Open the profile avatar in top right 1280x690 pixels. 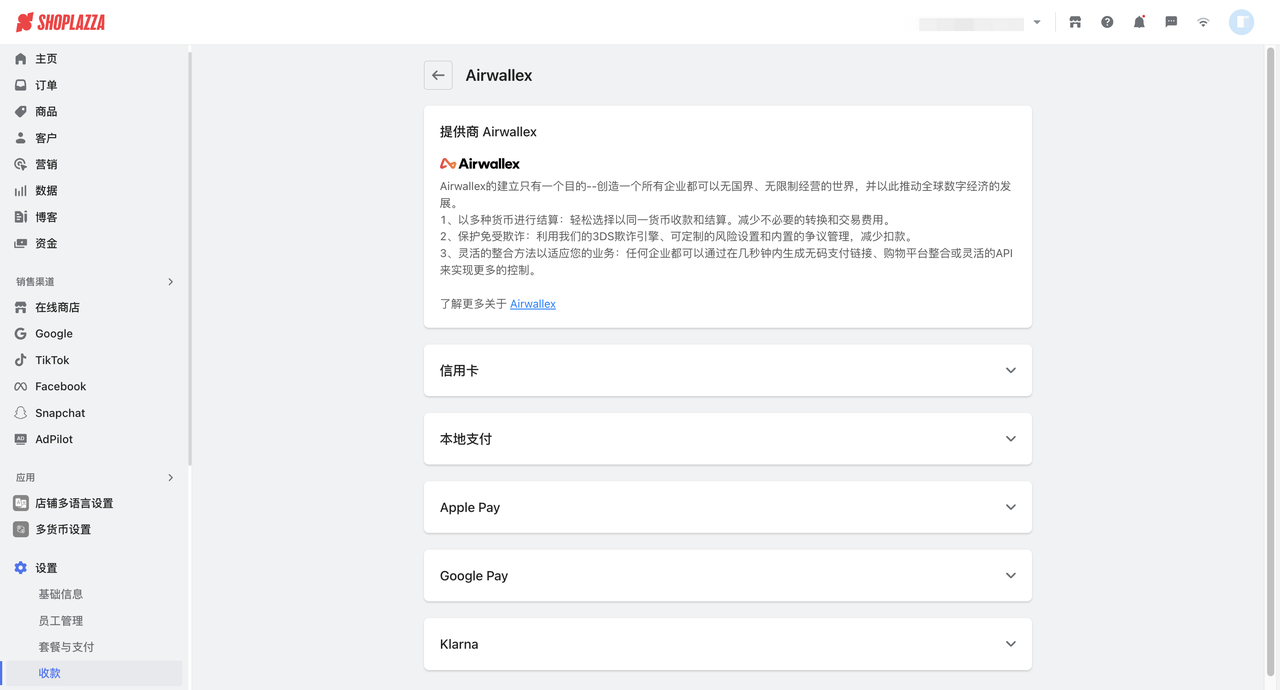pos(1241,21)
